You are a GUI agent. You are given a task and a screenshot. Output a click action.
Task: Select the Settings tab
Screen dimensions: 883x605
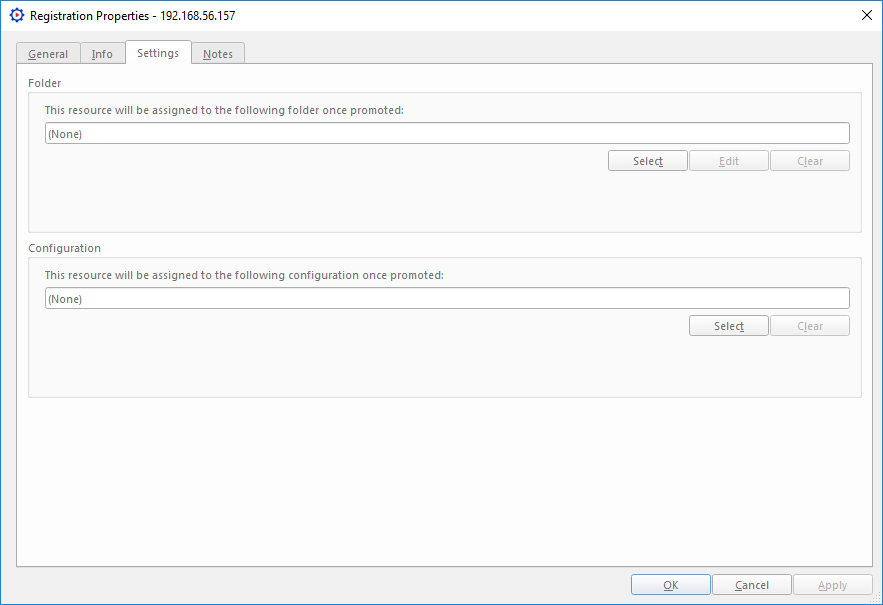[158, 53]
